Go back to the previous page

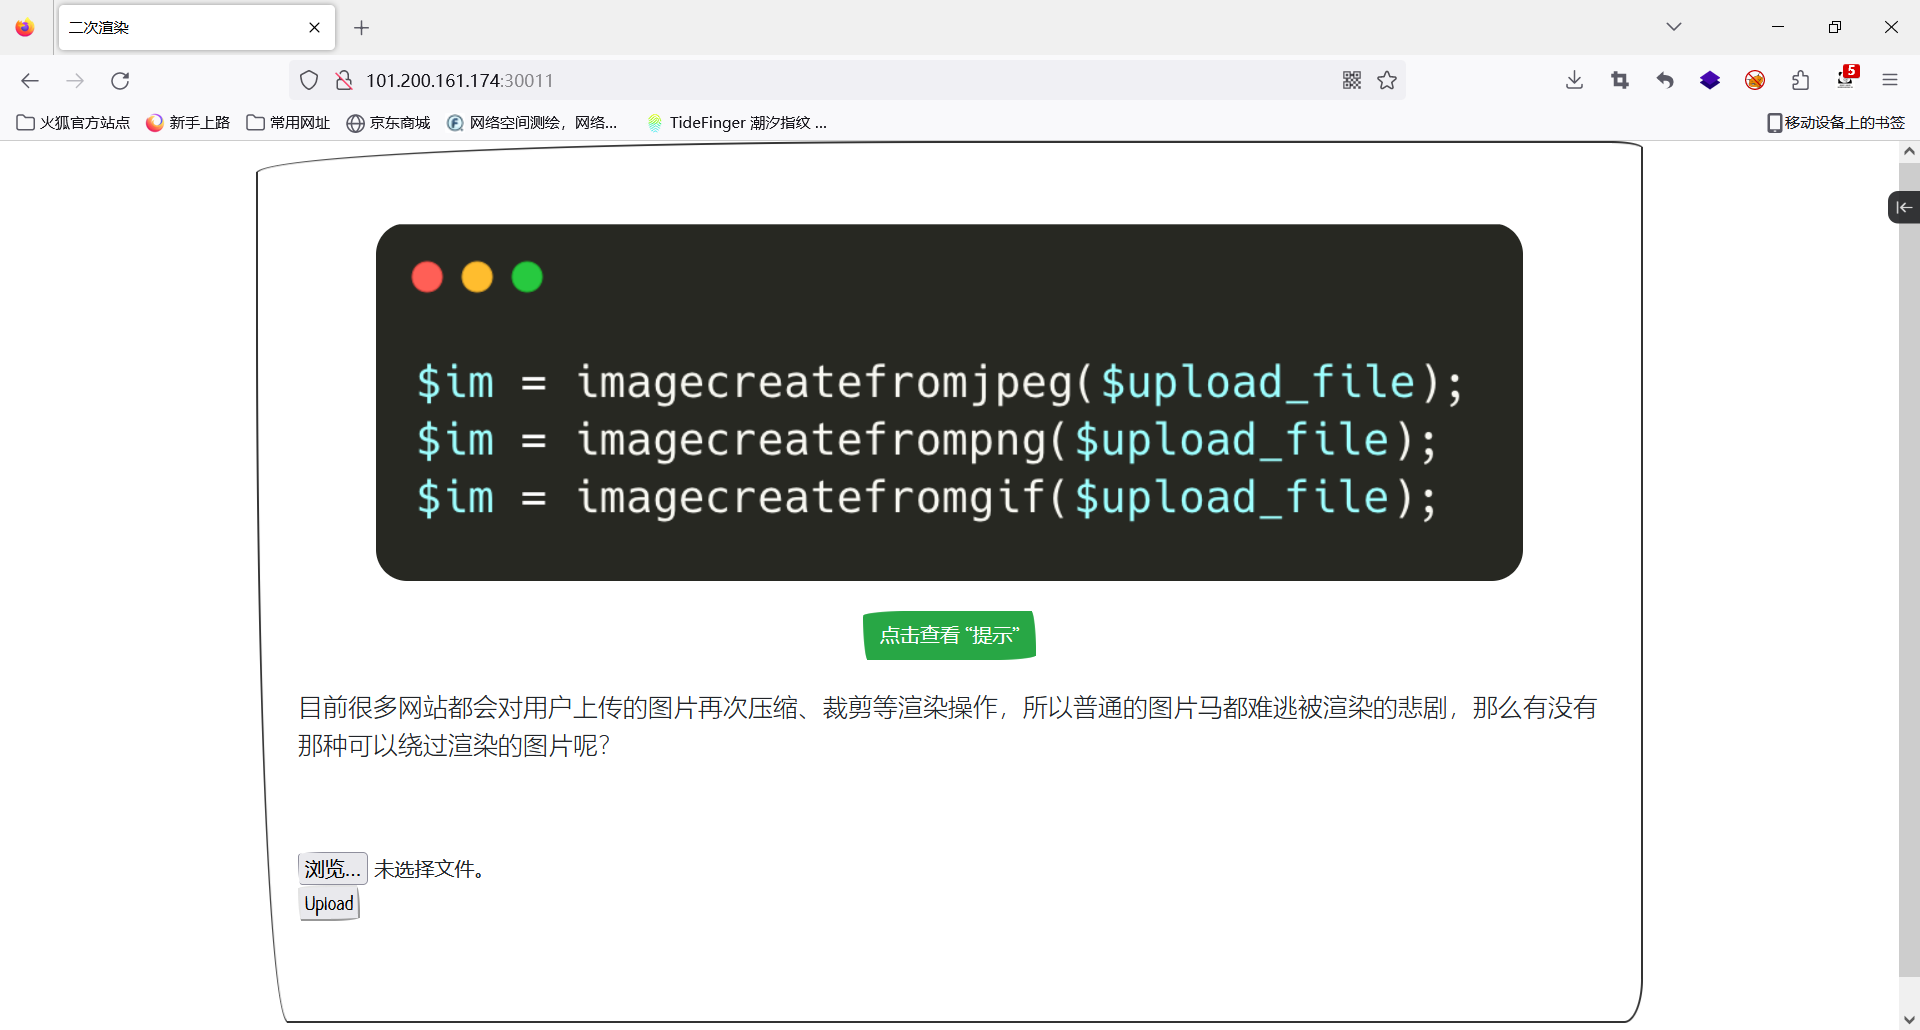tap(30, 80)
